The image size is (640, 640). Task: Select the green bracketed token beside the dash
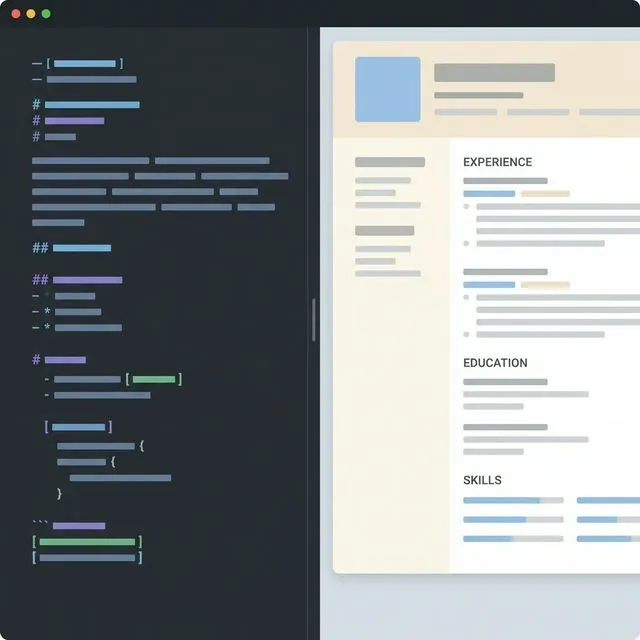tap(154, 379)
